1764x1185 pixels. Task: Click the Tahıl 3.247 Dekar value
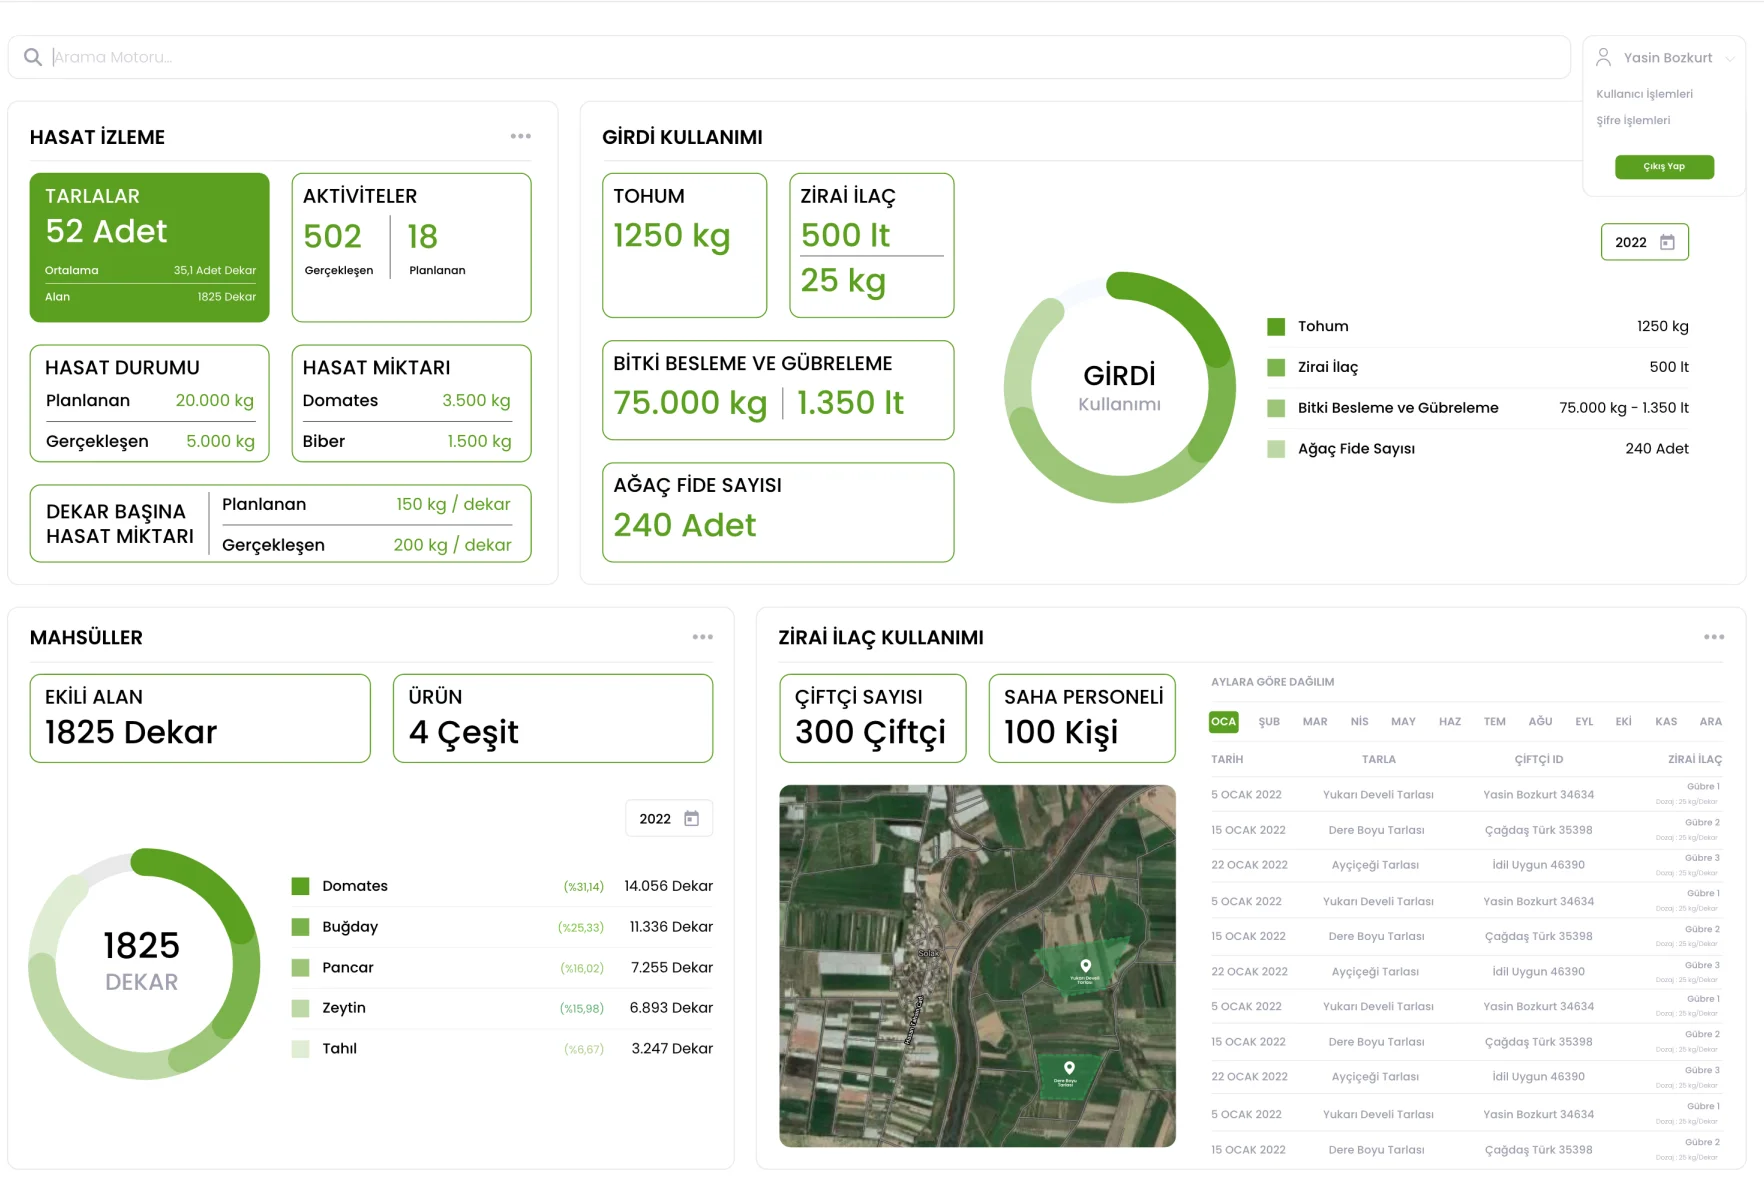click(x=672, y=1049)
